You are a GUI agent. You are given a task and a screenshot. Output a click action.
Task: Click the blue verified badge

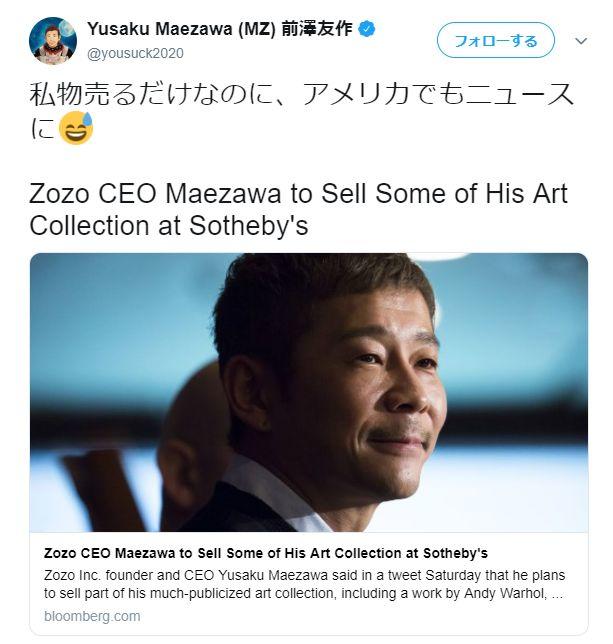coord(367,29)
